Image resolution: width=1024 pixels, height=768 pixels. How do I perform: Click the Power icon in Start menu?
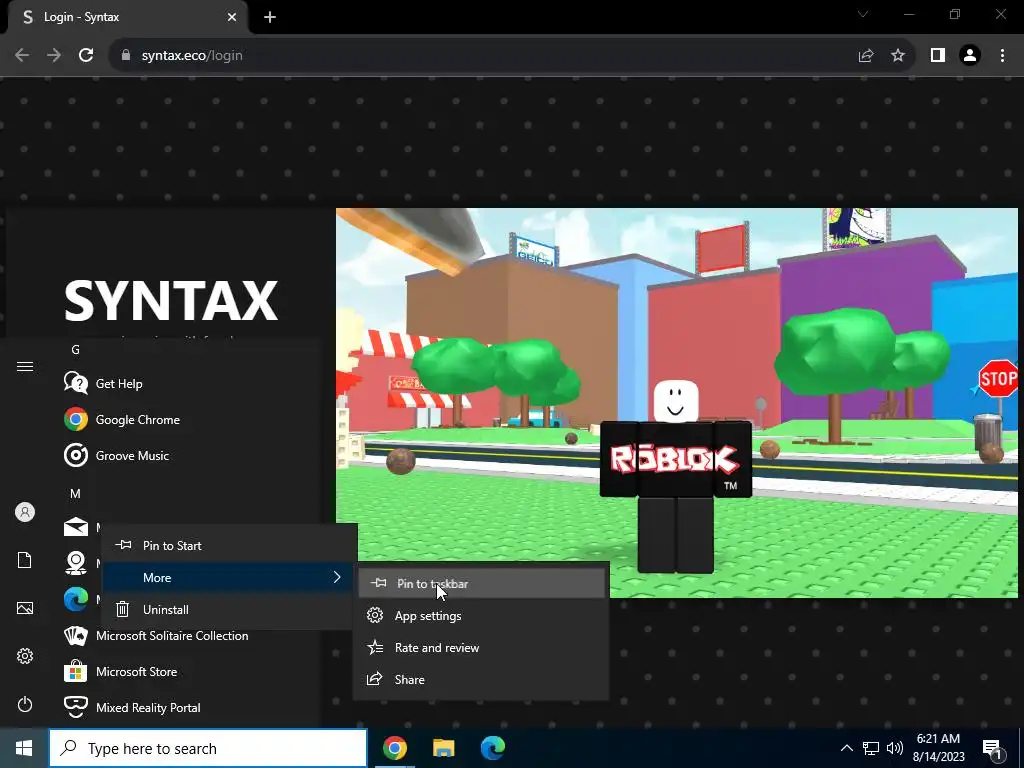pyautogui.click(x=25, y=704)
